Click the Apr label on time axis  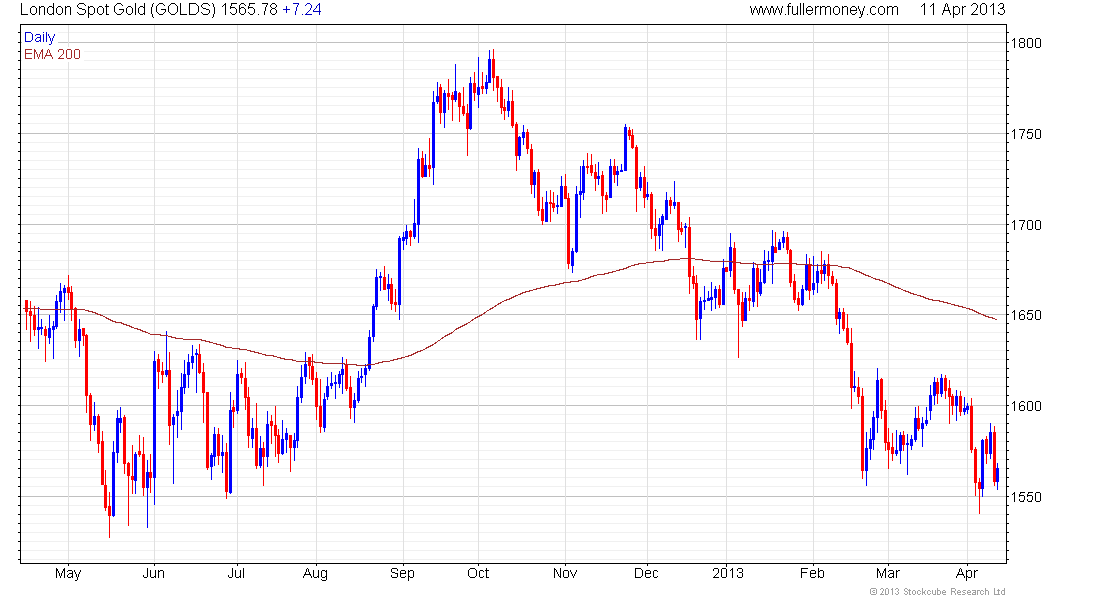pyautogui.click(x=967, y=574)
